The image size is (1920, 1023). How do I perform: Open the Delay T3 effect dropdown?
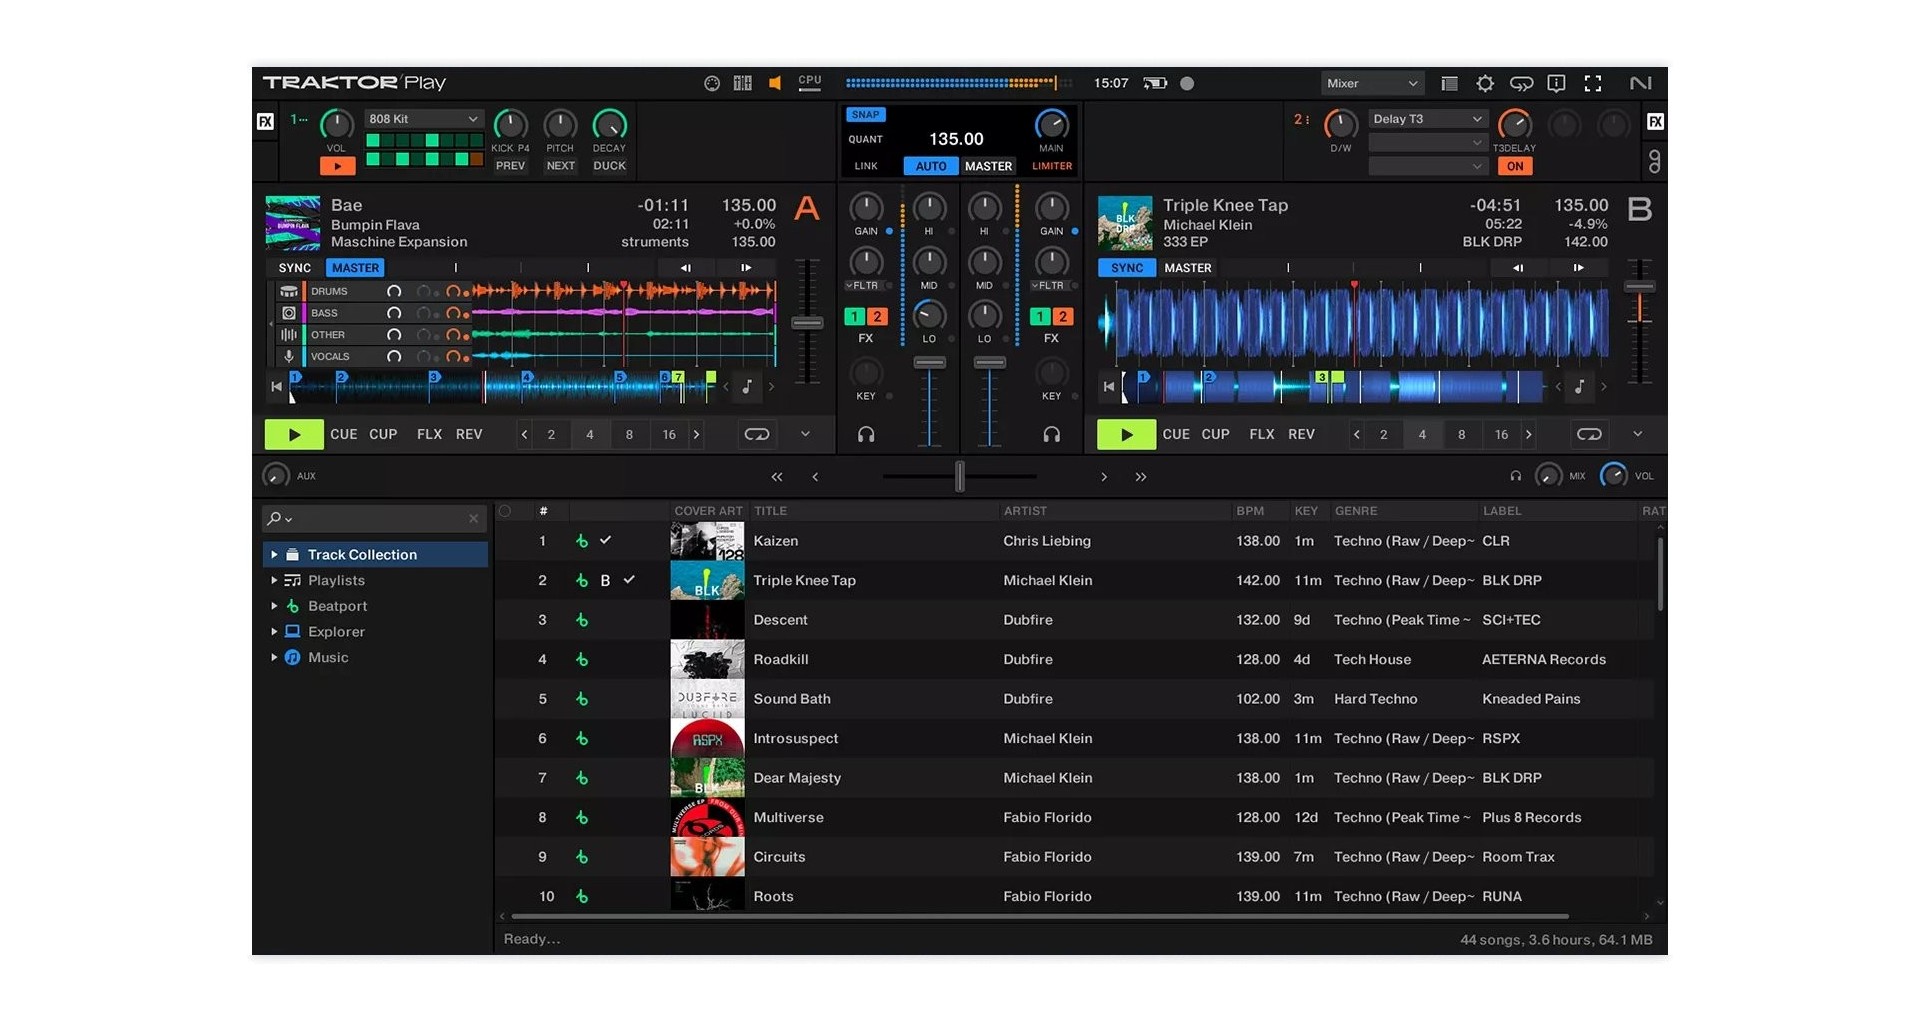pyautogui.click(x=1427, y=119)
